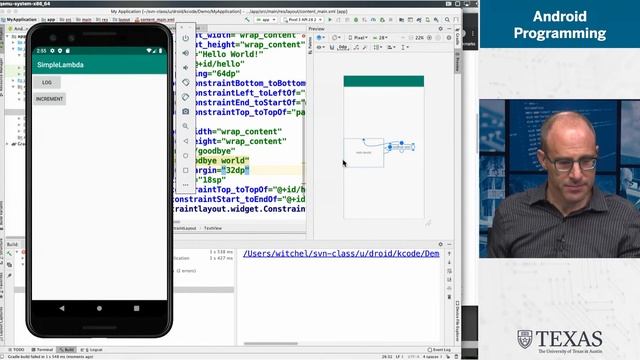
Task: Open the Guidelines dropdown in layout toolbar
Action: coord(404,47)
